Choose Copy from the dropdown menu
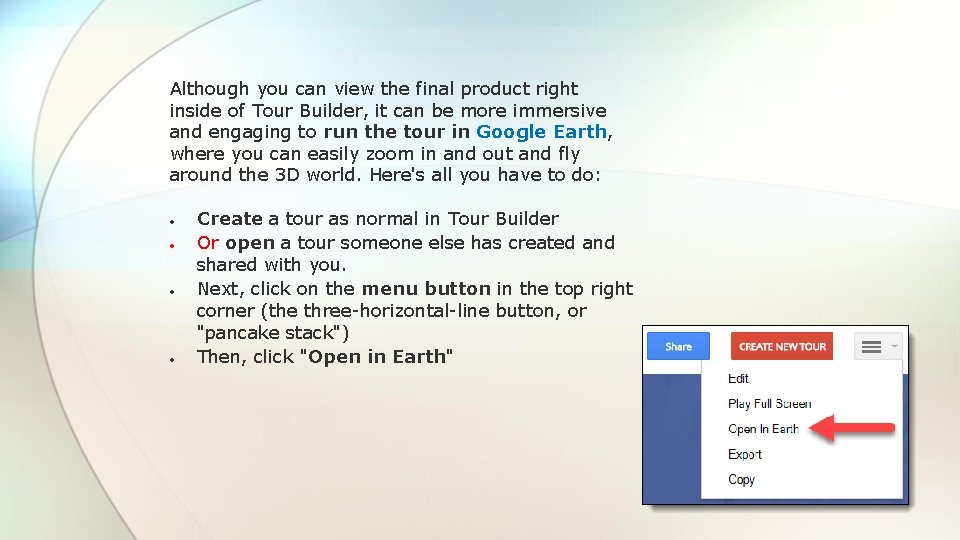The height and width of the screenshot is (540, 960). (x=741, y=479)
